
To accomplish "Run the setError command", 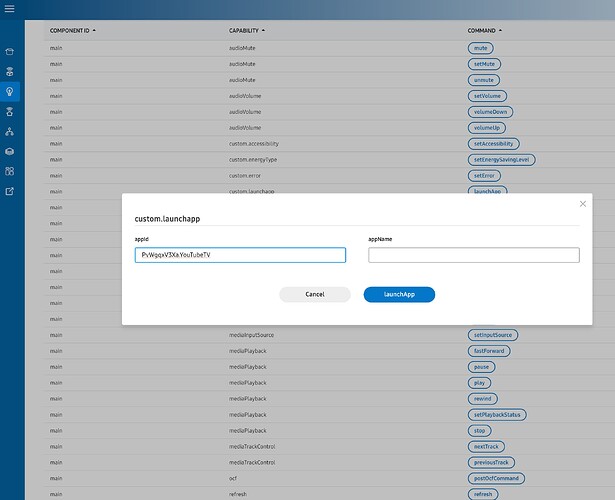I will (x=484, y=176).
